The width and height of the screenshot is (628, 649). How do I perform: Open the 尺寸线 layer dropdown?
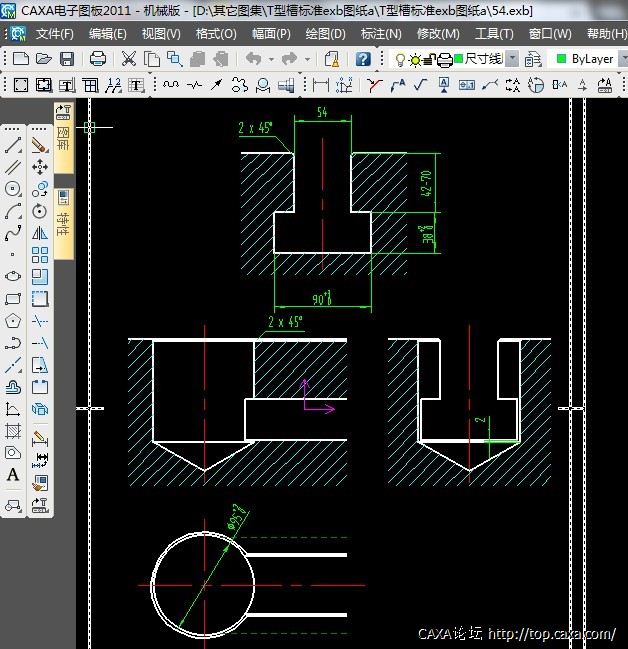pyautogui.click(x=513, y=59)
